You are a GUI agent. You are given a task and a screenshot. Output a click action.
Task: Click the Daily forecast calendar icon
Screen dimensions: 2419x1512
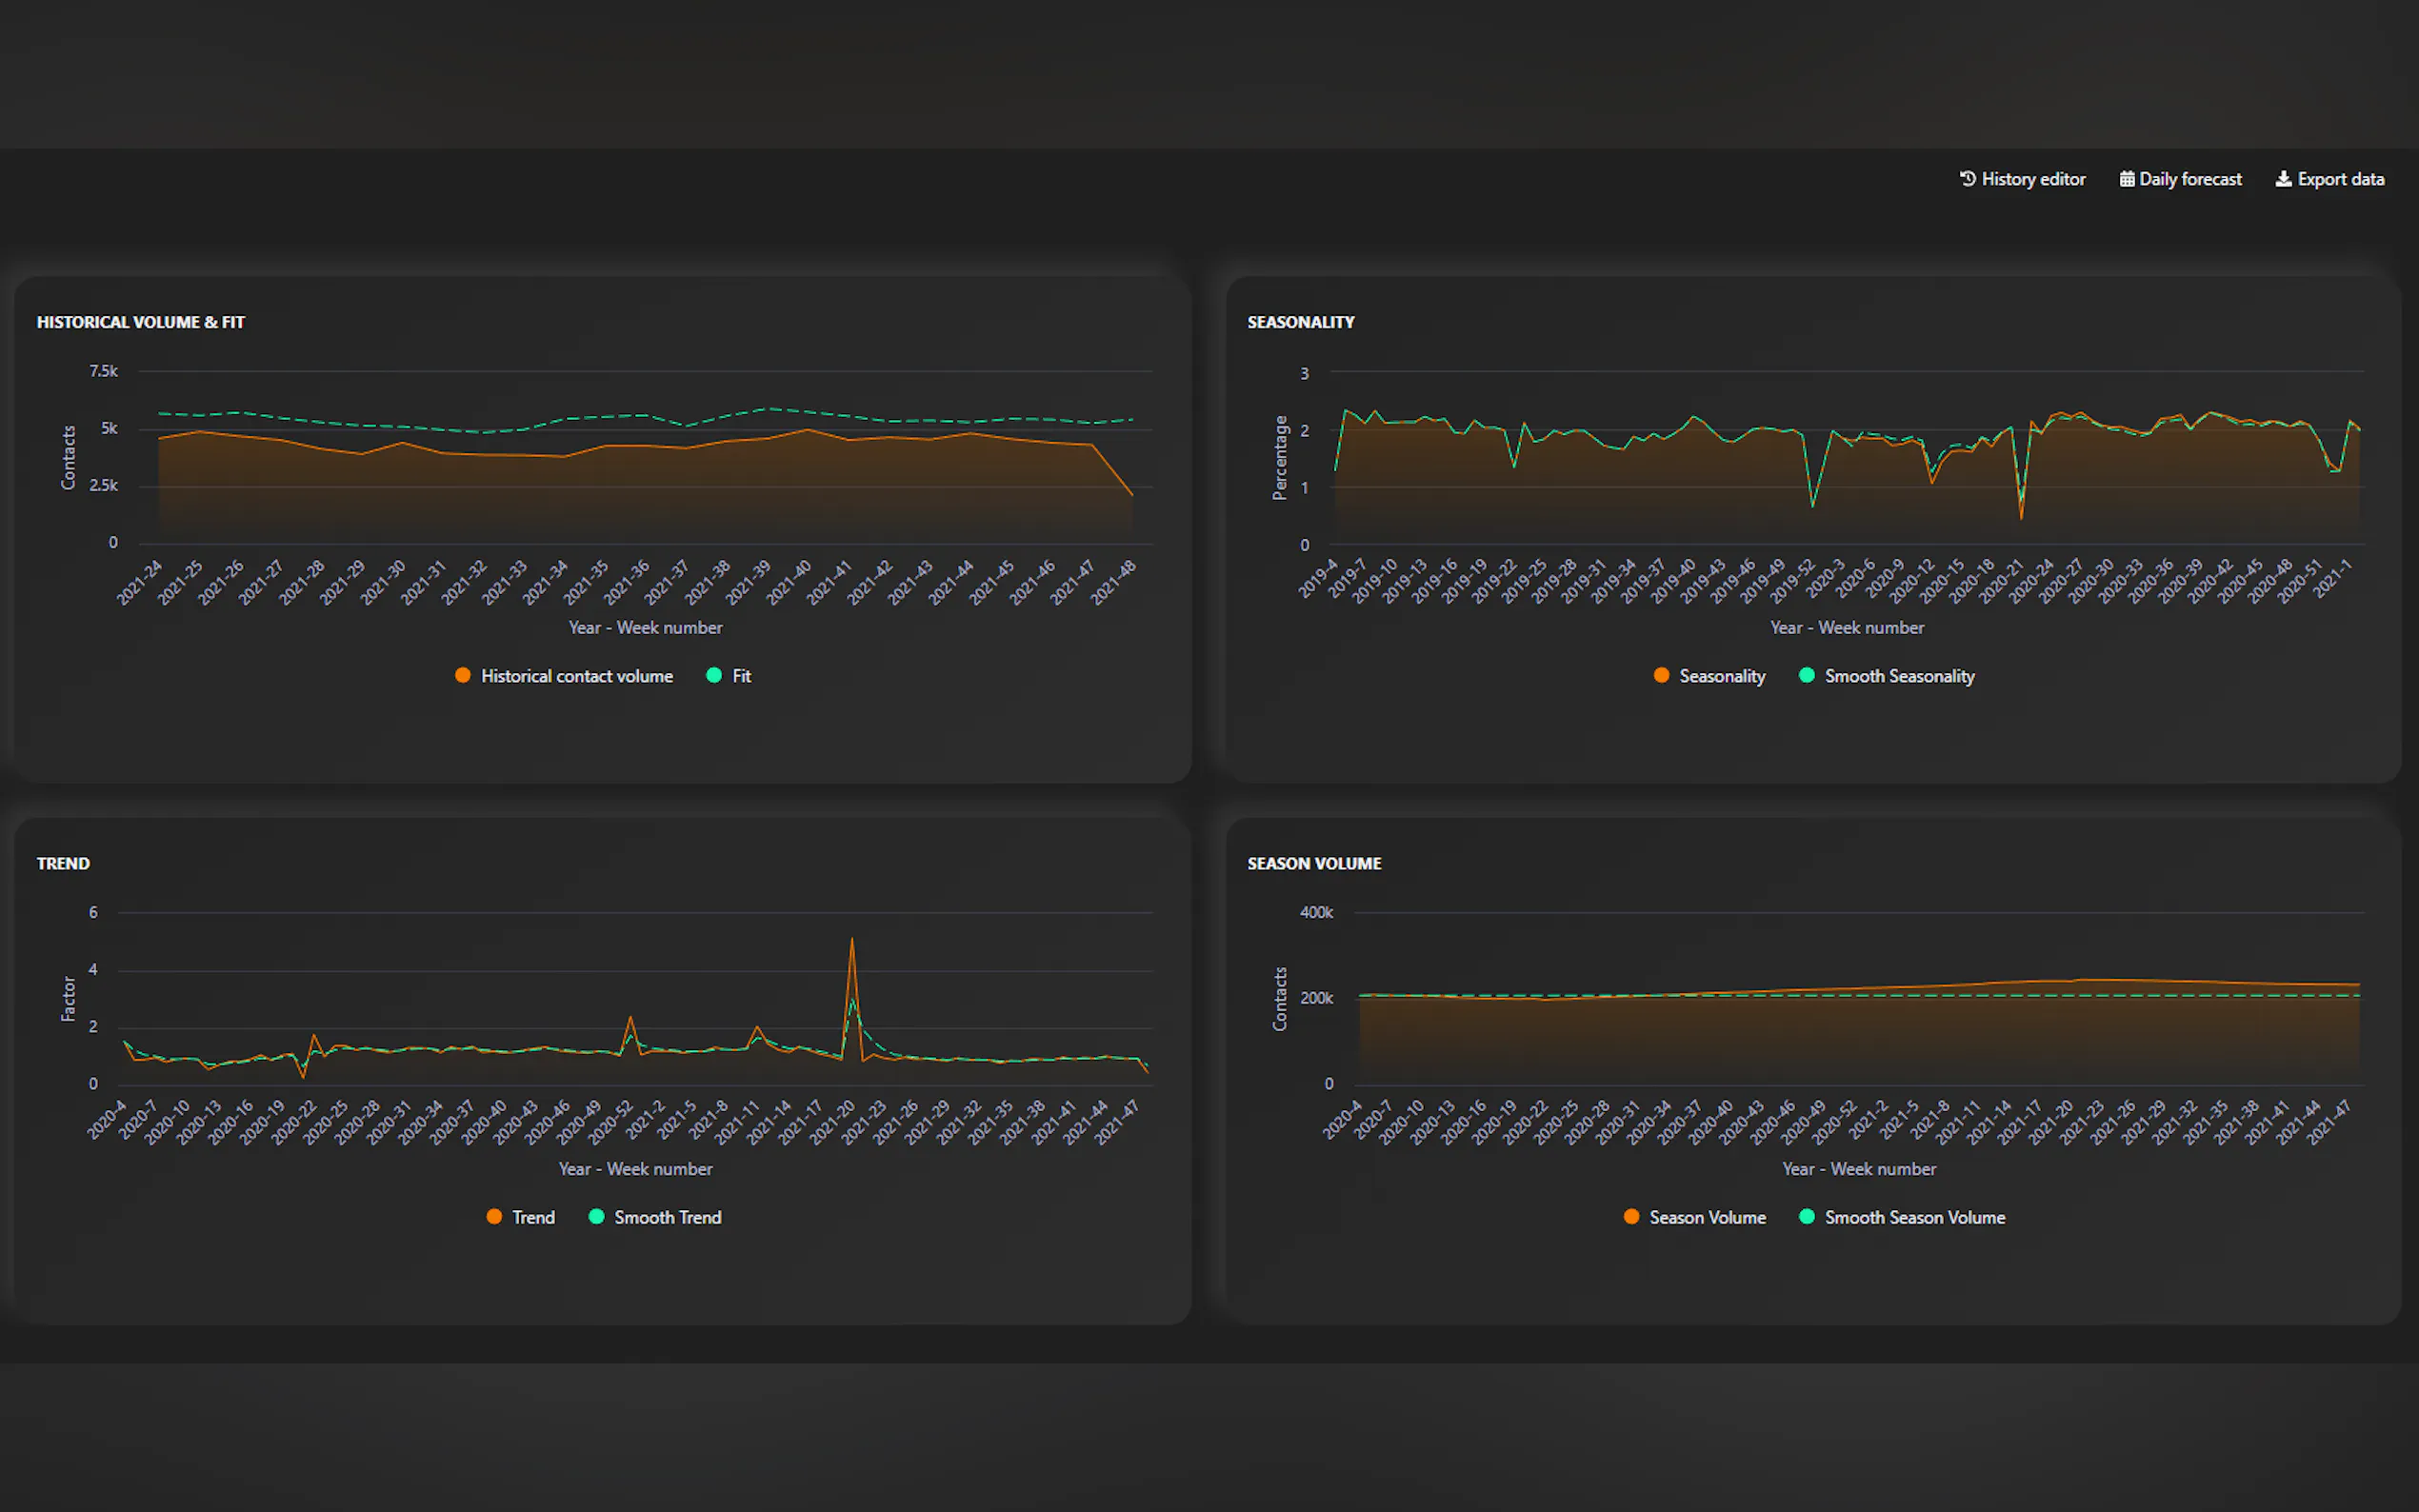2127,179
